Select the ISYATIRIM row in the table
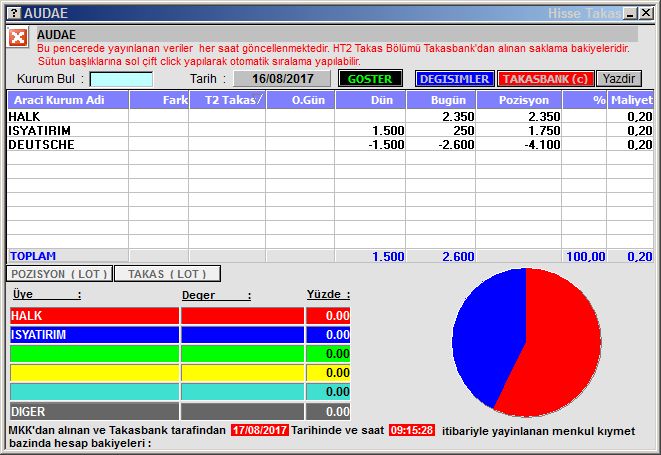The image size is (661, 455). [330, 130]
